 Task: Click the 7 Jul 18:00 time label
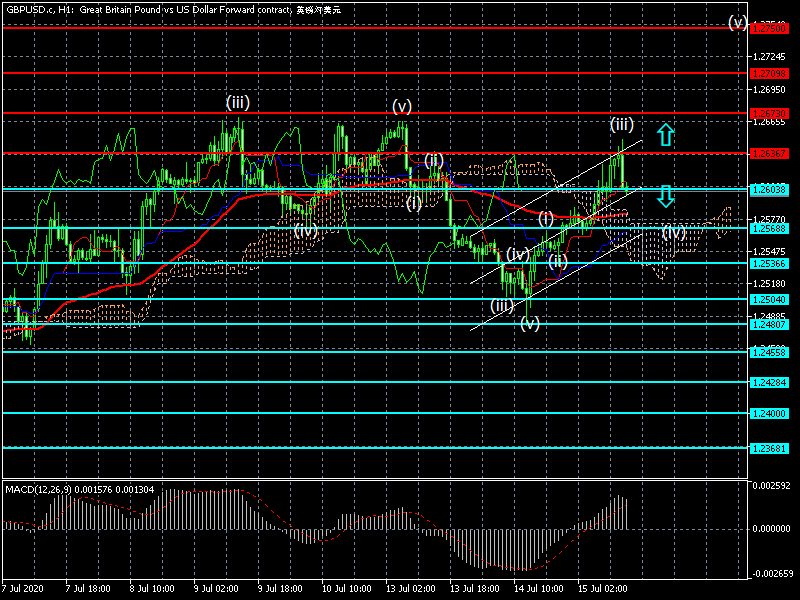pyautogui.click(x=88, y=588)
